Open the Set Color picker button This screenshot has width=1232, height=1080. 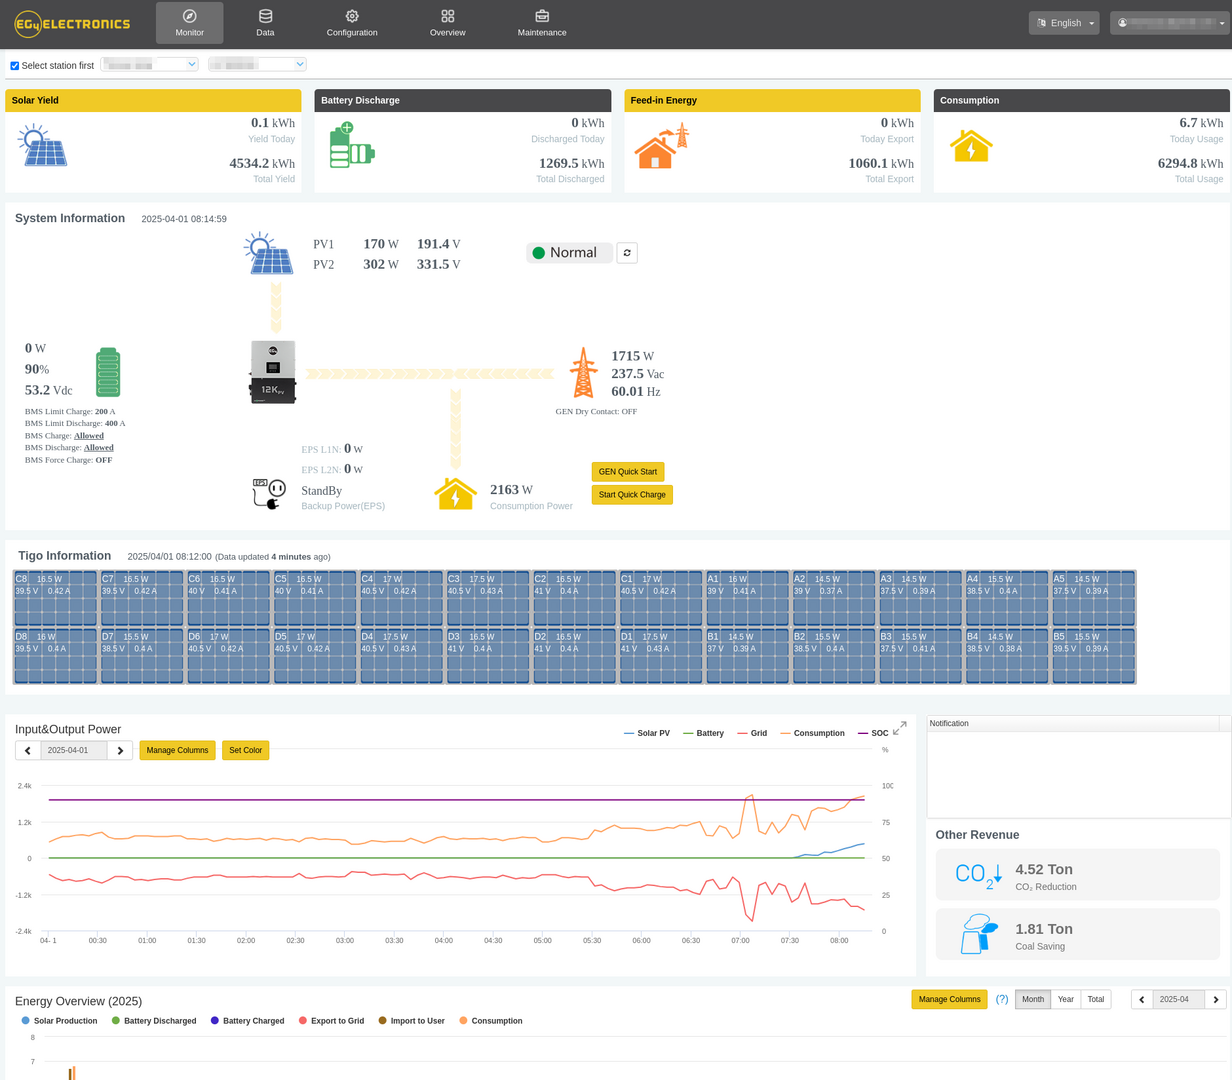[x=245, y=750]
